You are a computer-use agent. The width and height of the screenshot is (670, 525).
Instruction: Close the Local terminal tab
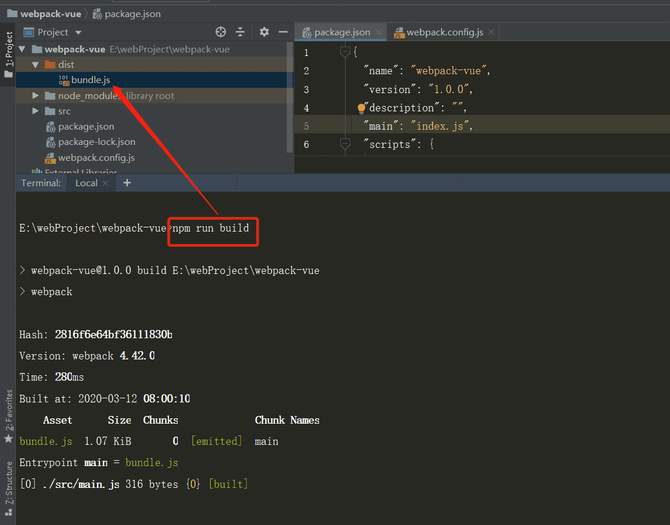[x=105, y=183]
